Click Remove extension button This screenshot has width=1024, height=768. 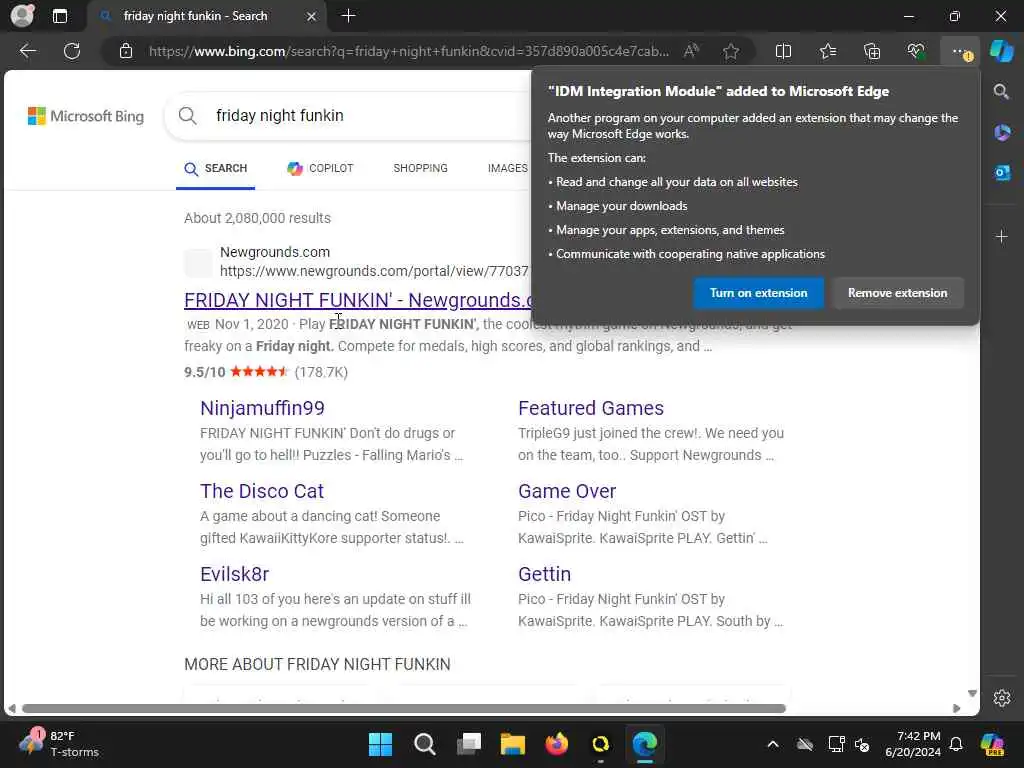(897, 293)
